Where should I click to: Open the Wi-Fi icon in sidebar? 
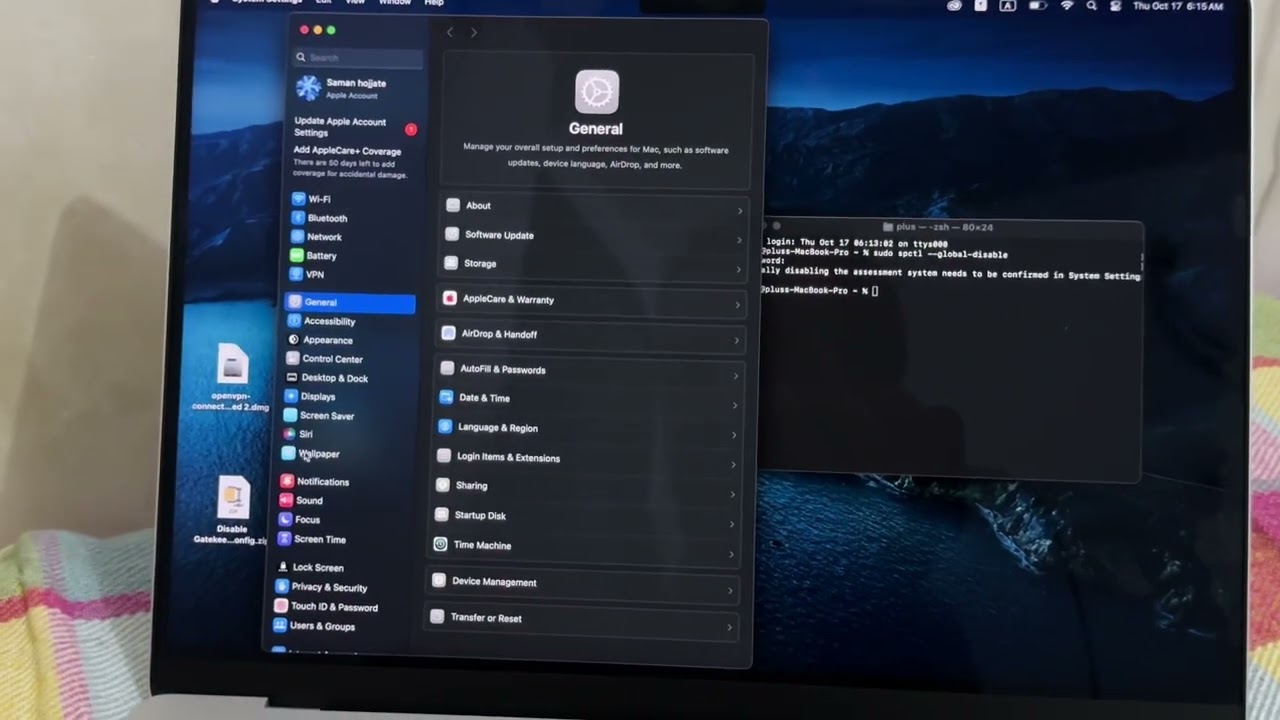point(298,199)
